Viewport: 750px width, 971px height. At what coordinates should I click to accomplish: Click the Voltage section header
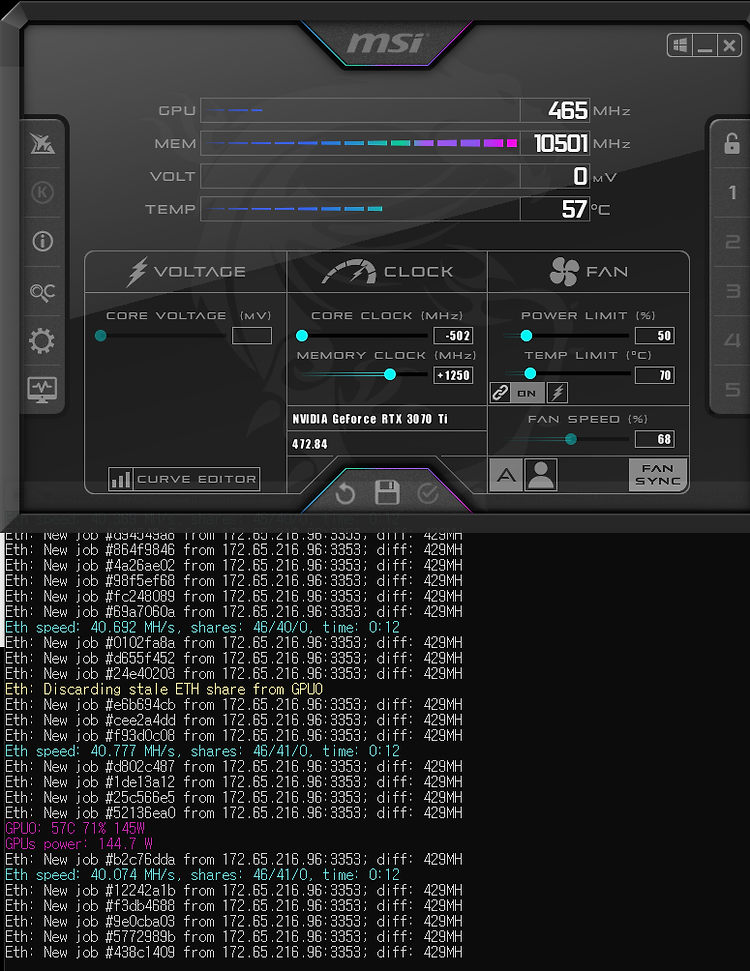point(186,272)
